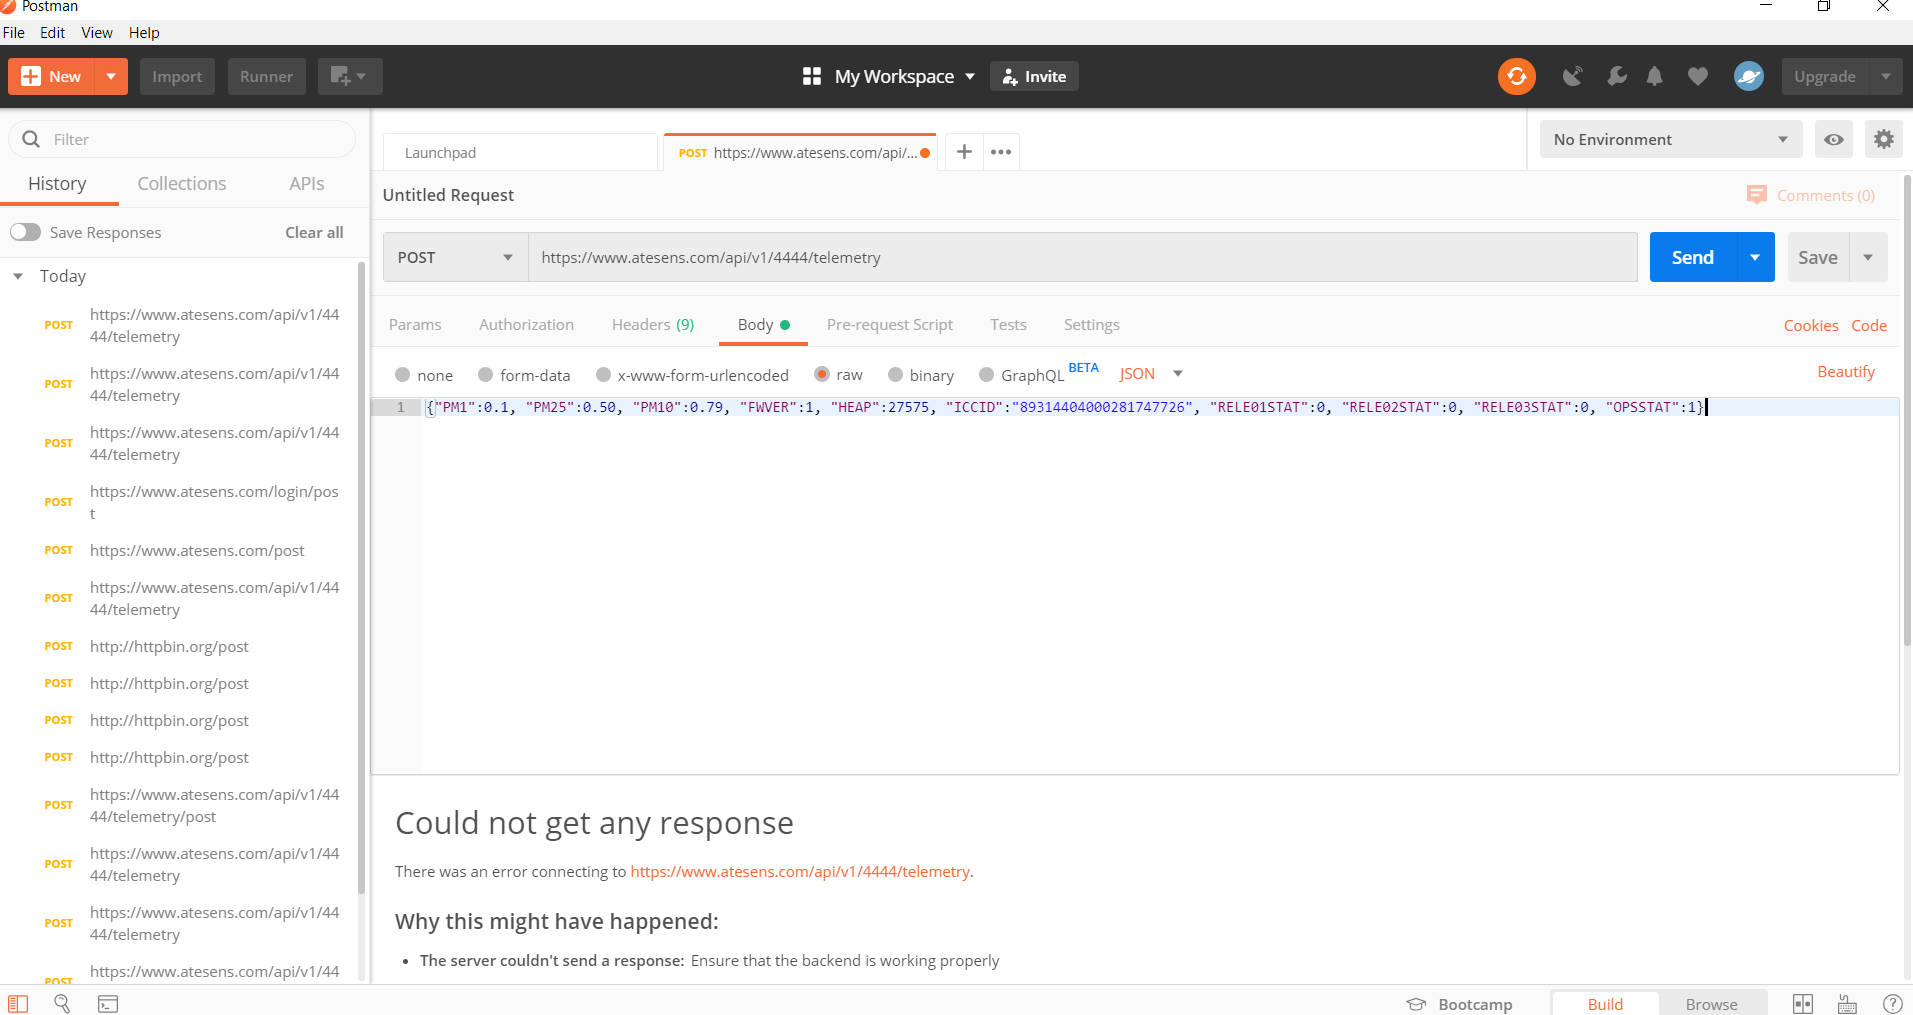Viewport: 1913px width, 1015px height.
Task: Open the API Network planet icon
Action: [x=1748, y=76]
